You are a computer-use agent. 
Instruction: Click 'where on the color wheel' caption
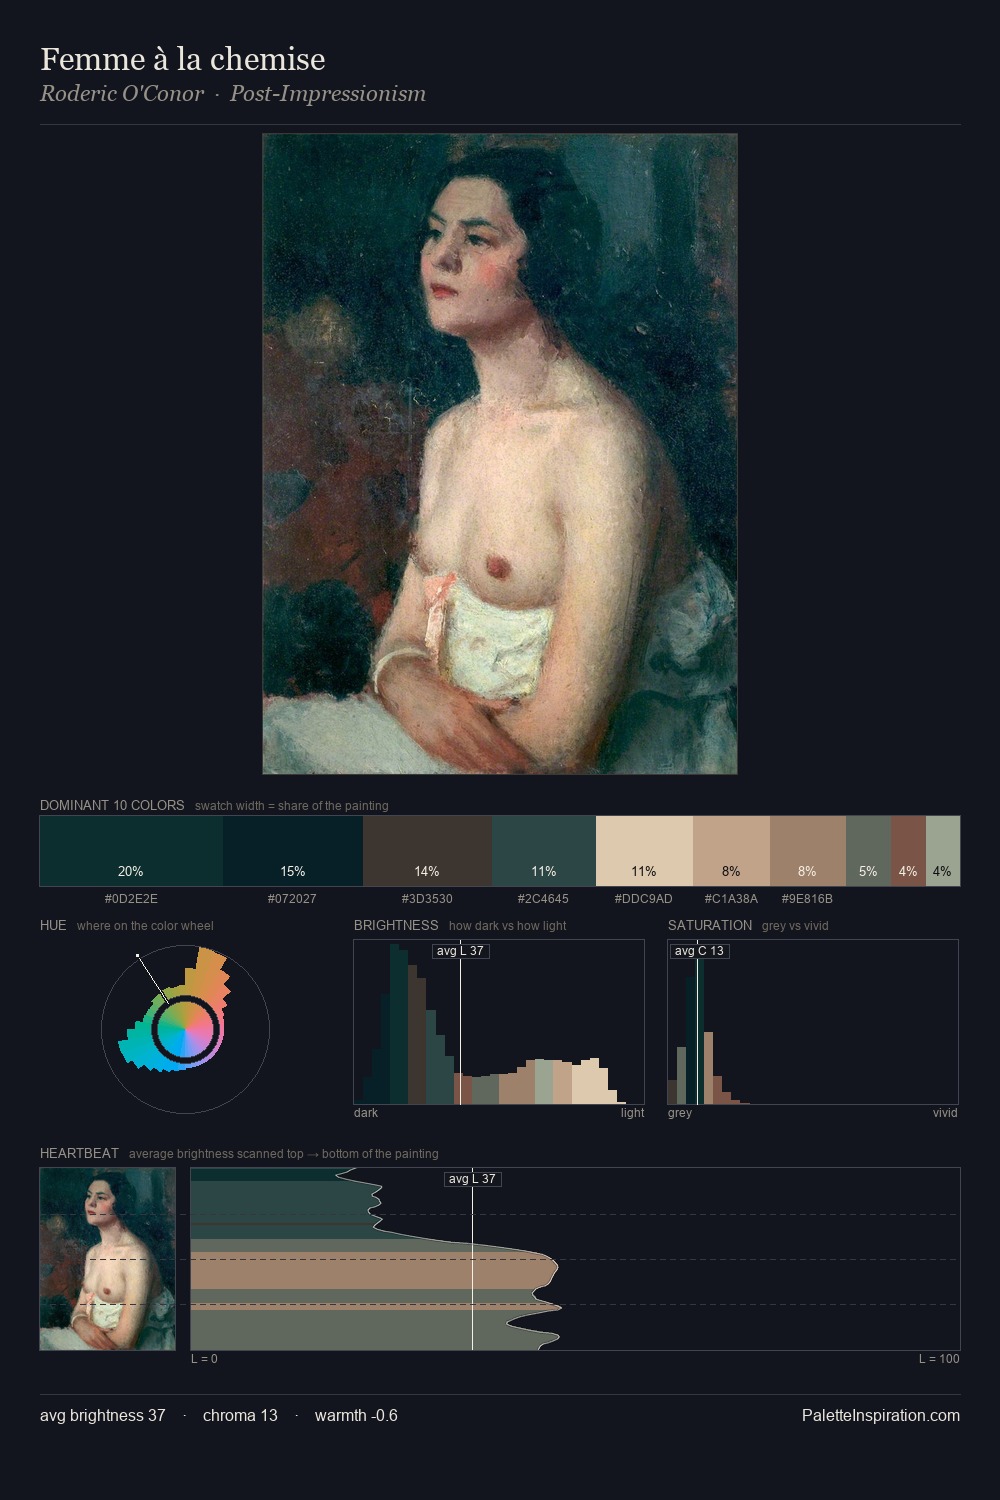145,926
